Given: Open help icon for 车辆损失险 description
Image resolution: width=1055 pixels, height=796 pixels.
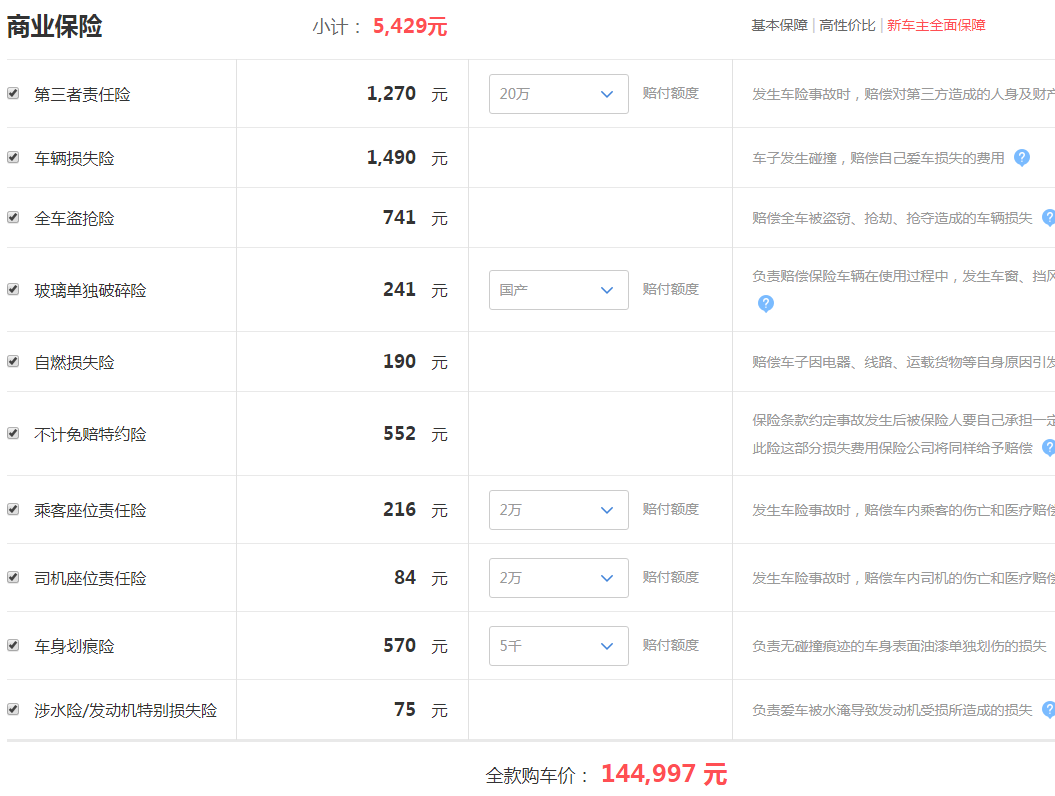Looking at the screenshot, I should click(x=1021, y=157).
